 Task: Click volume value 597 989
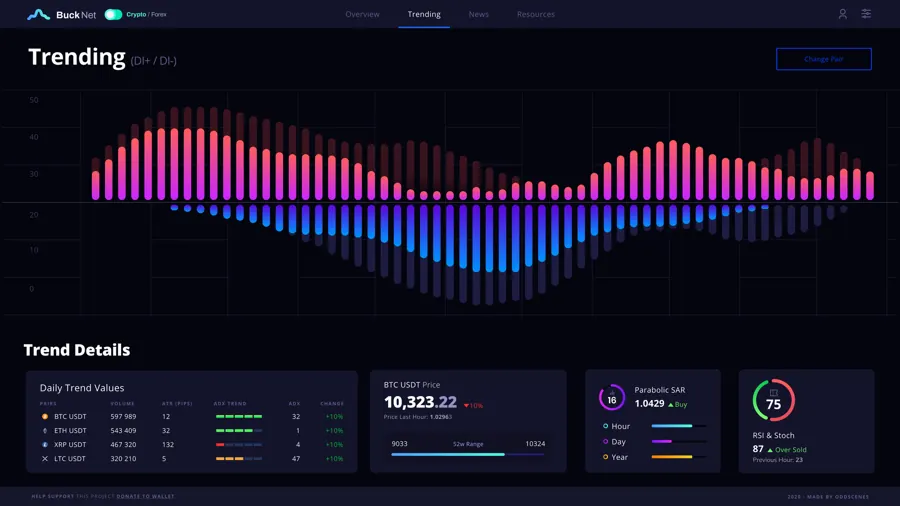tap(123, 417)
